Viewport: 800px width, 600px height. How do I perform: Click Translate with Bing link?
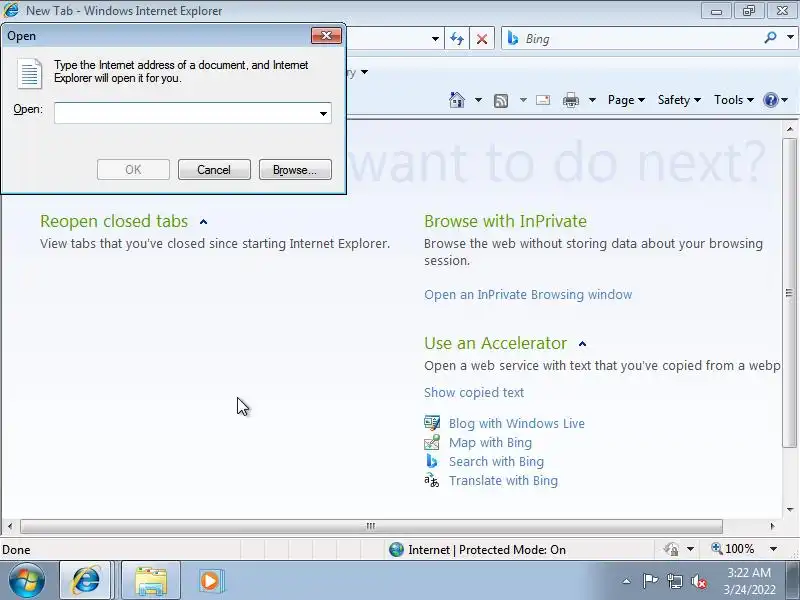click(x=503, y=481)
